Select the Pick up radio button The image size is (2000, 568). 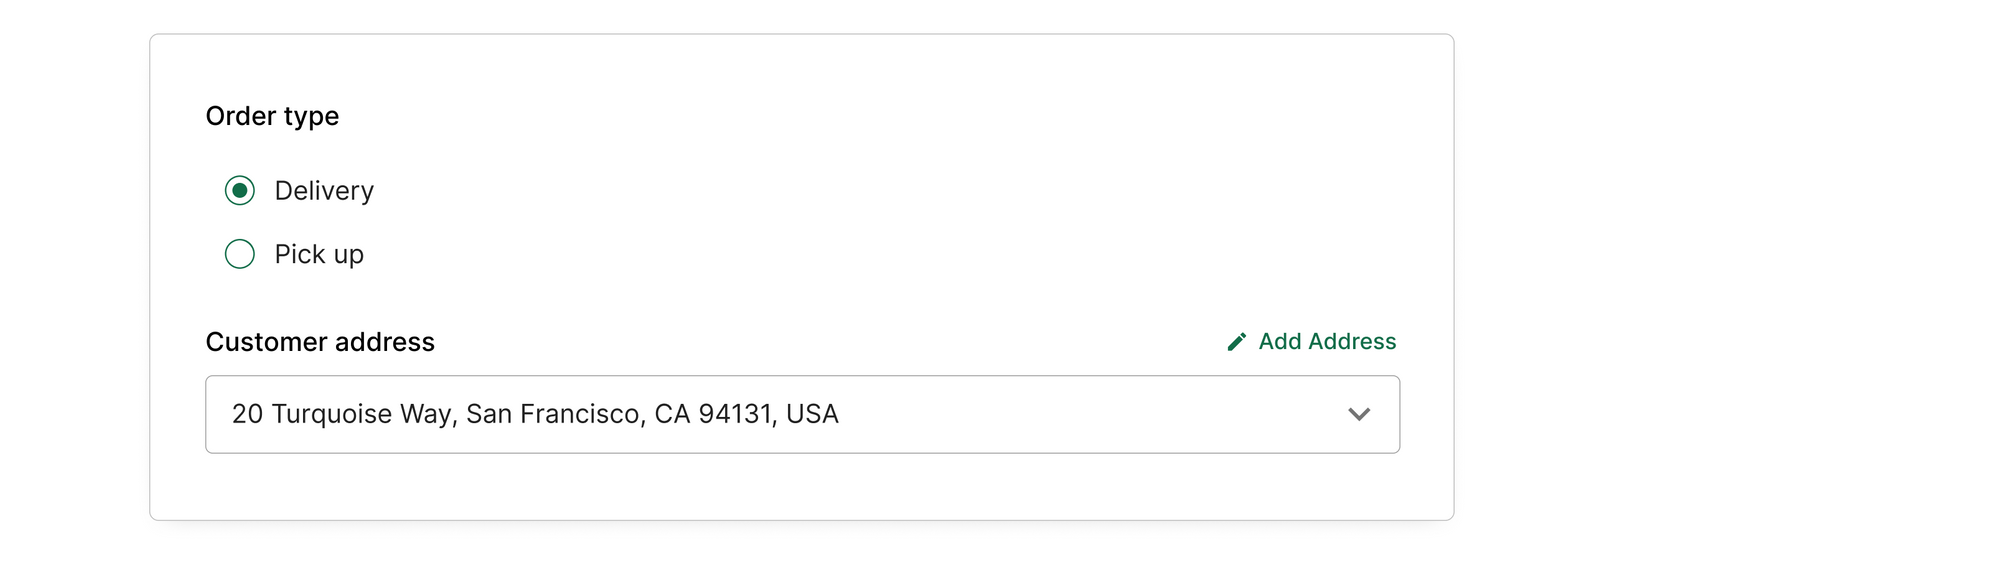(x=240, y=254)
